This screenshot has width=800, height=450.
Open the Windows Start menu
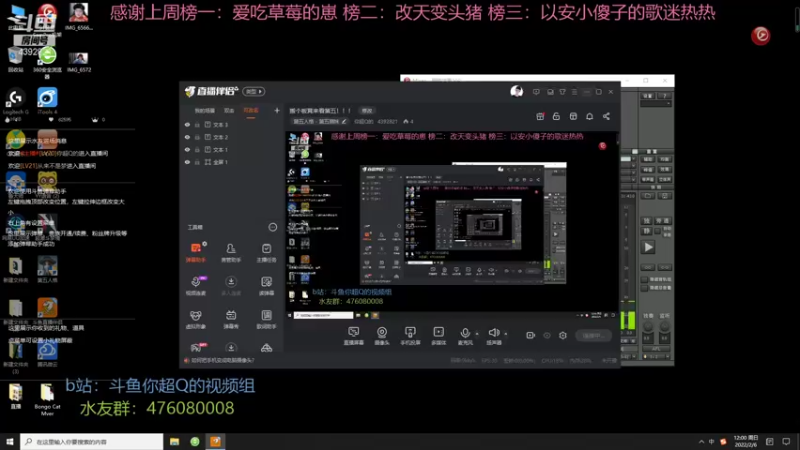coord(10,441)
